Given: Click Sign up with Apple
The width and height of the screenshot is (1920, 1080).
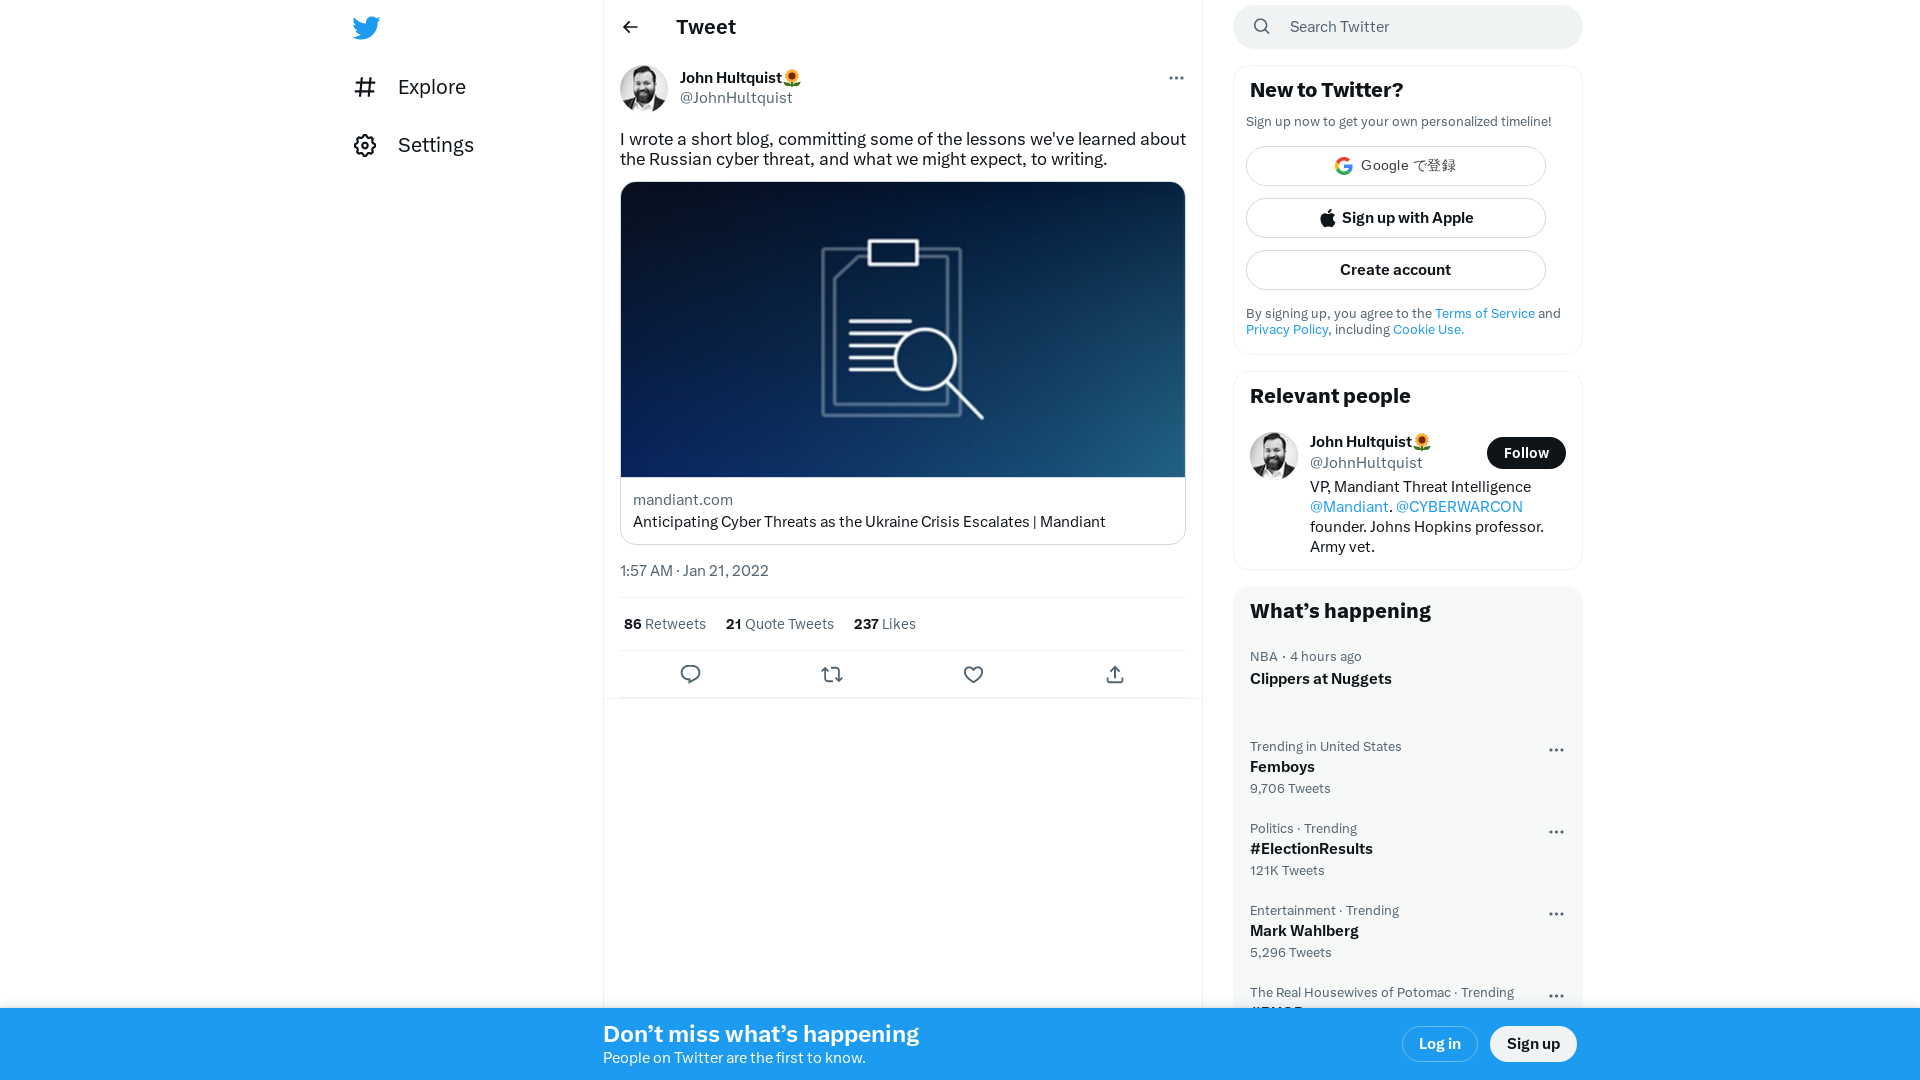Looking at the screenshot, I should 1396,218.
